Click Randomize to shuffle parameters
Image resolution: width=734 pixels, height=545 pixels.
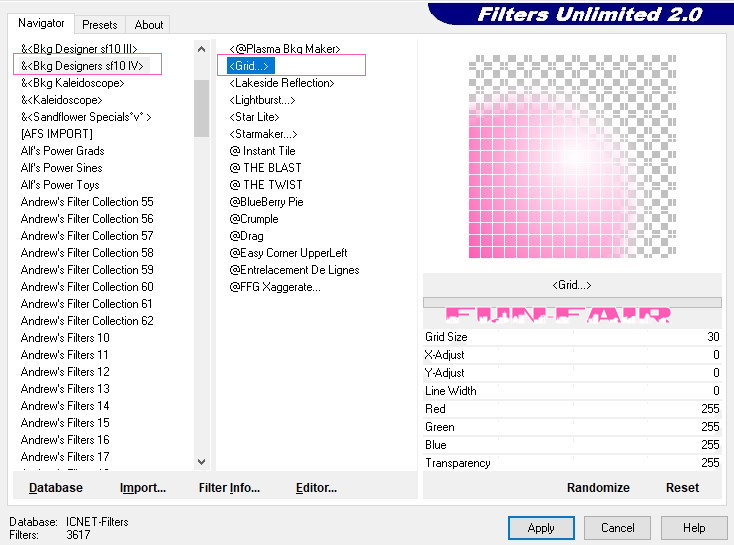[598, 487]
